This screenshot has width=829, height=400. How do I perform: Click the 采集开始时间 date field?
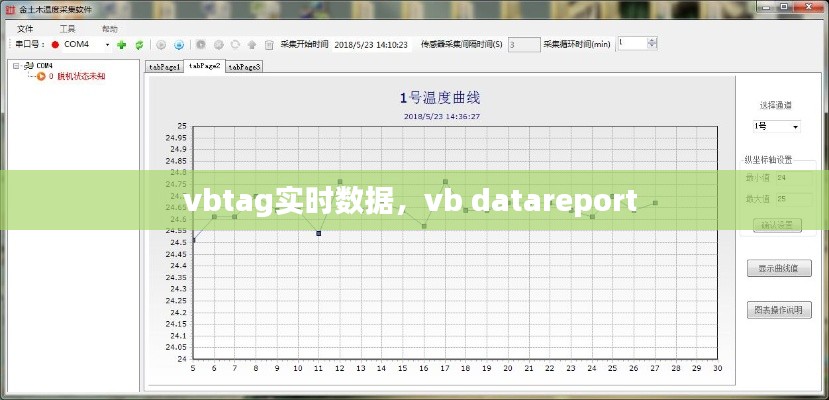[x=370, y=45]
